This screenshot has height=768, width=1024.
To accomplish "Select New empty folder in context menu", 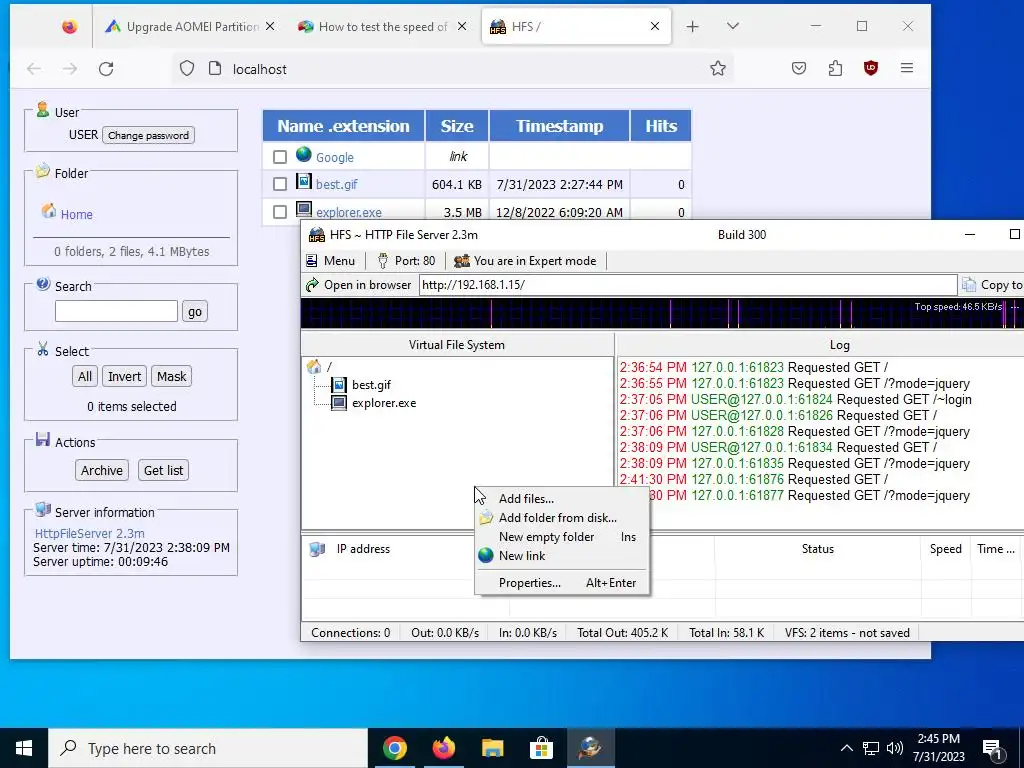I will point(562,536).
